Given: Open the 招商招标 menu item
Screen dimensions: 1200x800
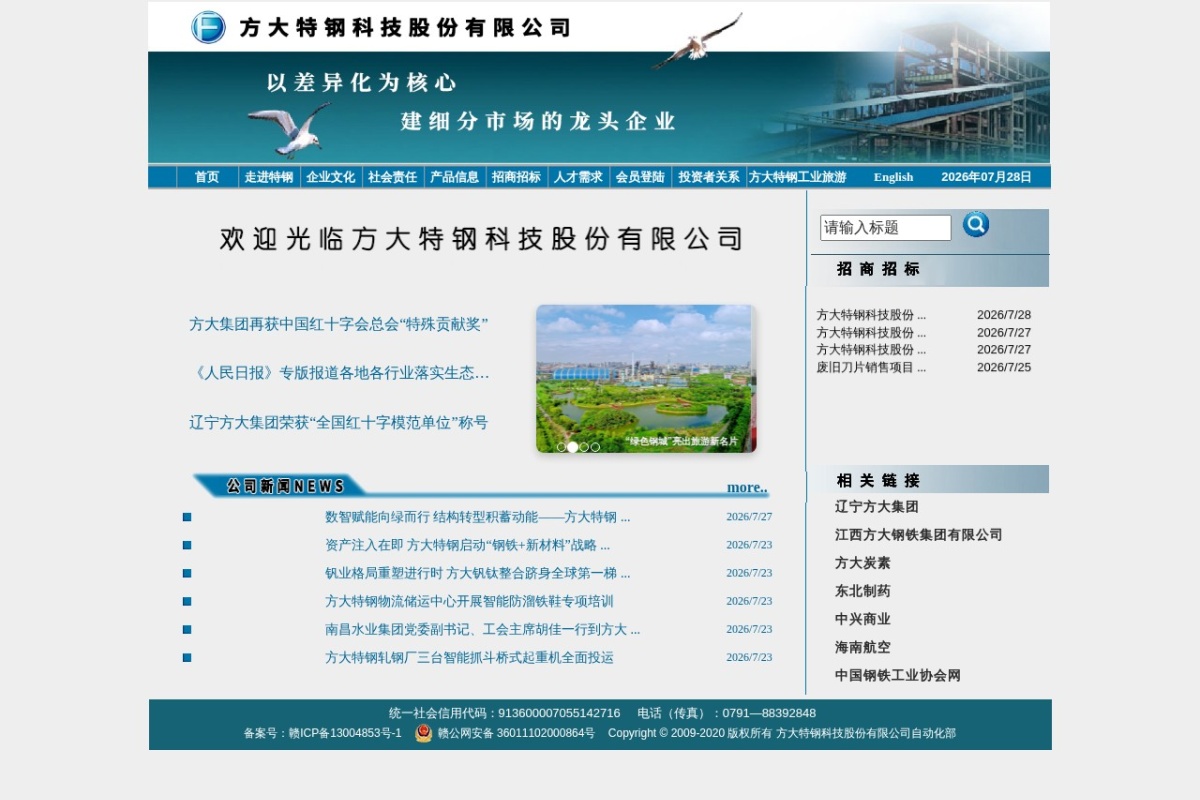Looking at the screenshot, I should (516, 177).
